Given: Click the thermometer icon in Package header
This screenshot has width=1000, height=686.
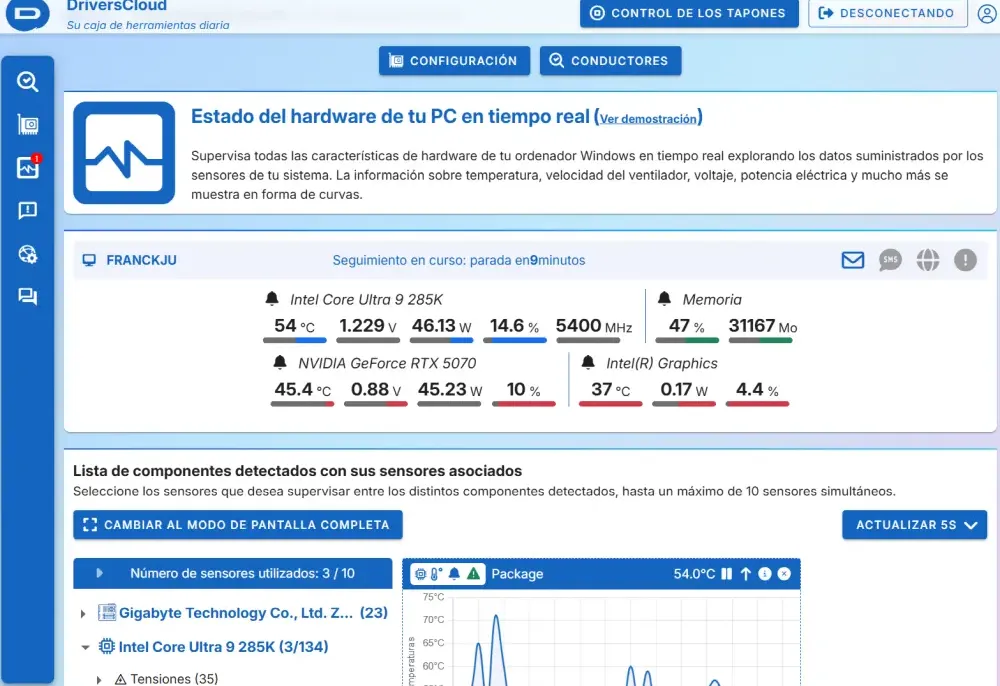Looking at the screenshot, I should click(x=436, y=574).
